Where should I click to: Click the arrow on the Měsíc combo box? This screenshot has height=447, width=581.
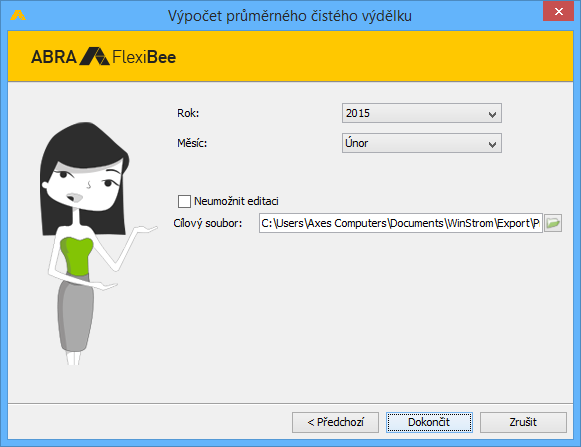point(492,144)
